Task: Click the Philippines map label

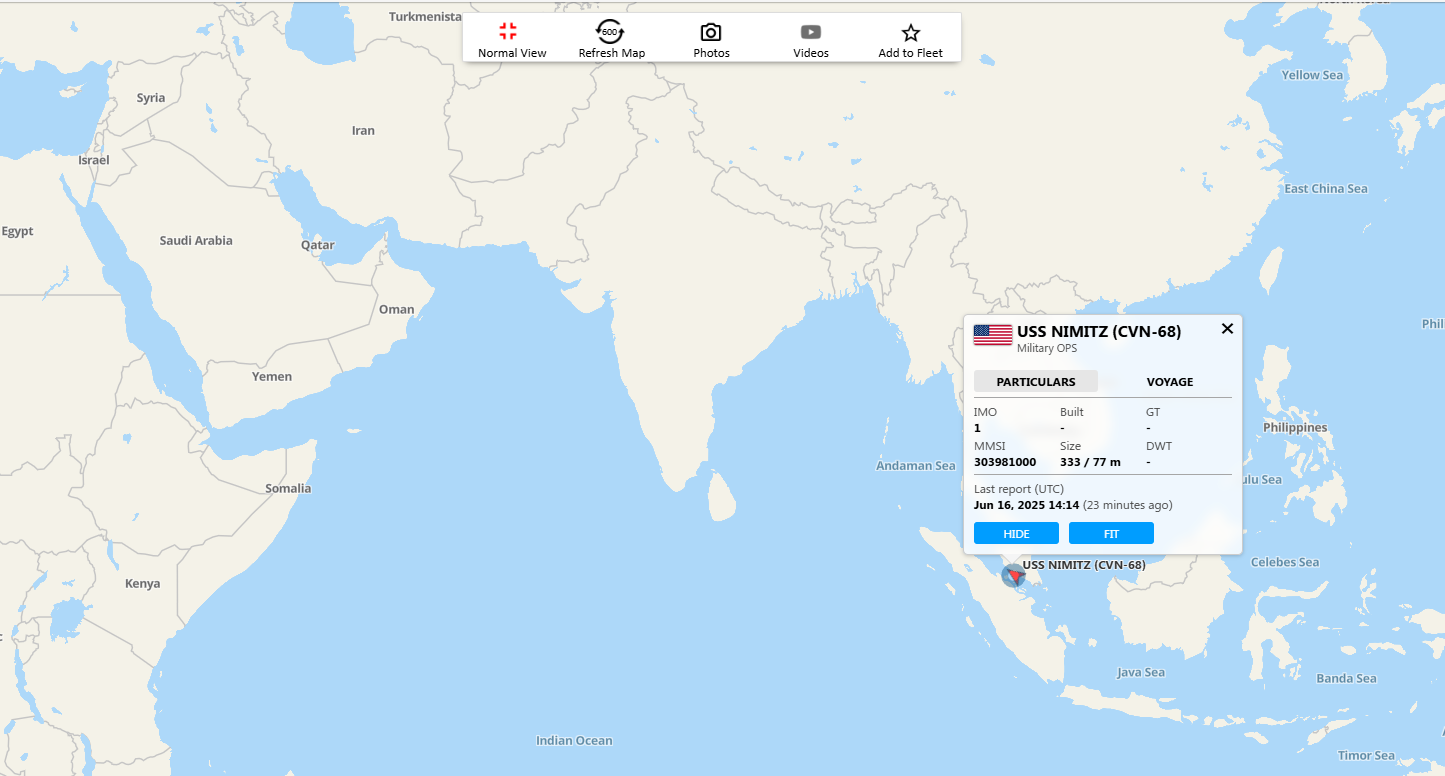Action: tap(1295, 427)
